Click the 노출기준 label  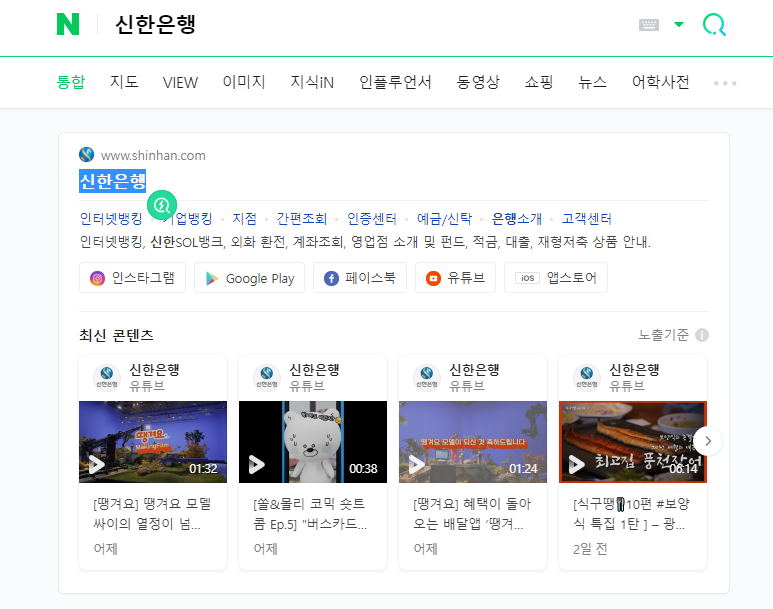[664, 335]
